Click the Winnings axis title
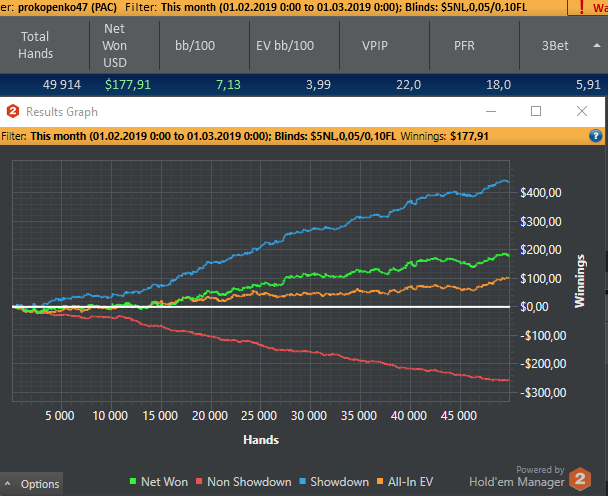This screenshot has width=608, height=496. pos(579,281)
